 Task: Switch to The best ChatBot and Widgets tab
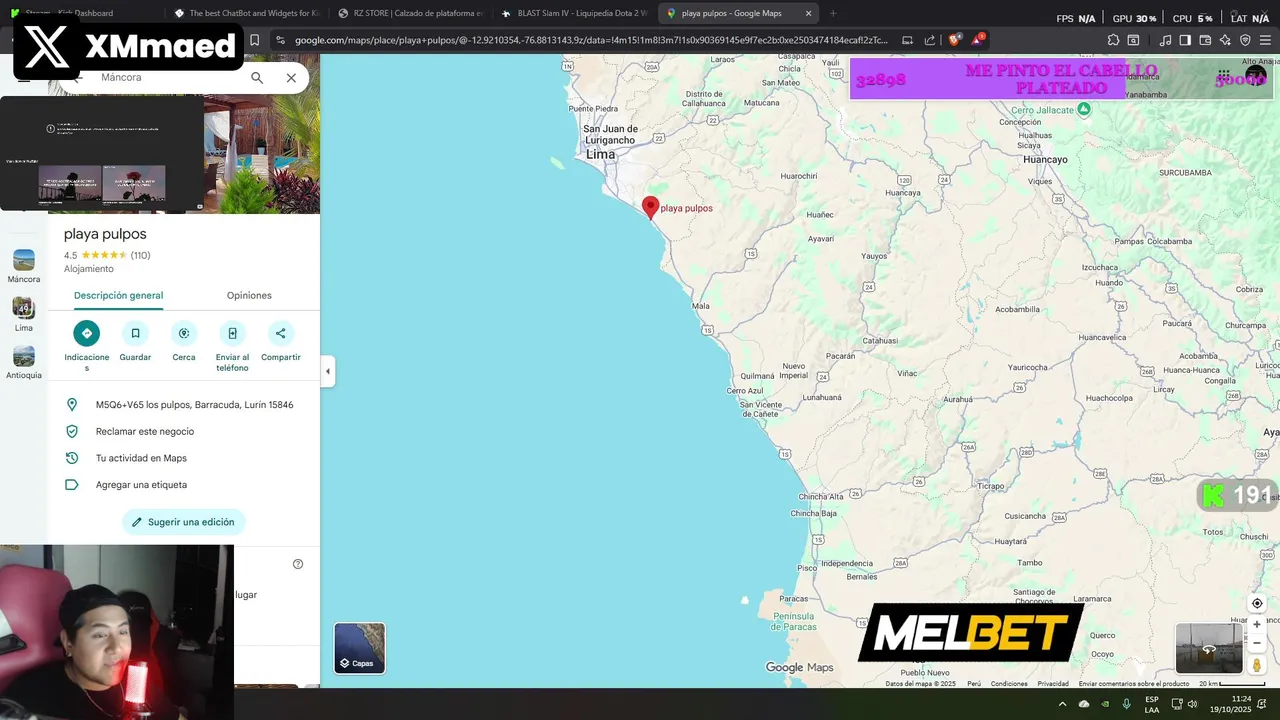click(x=245, y=13)
